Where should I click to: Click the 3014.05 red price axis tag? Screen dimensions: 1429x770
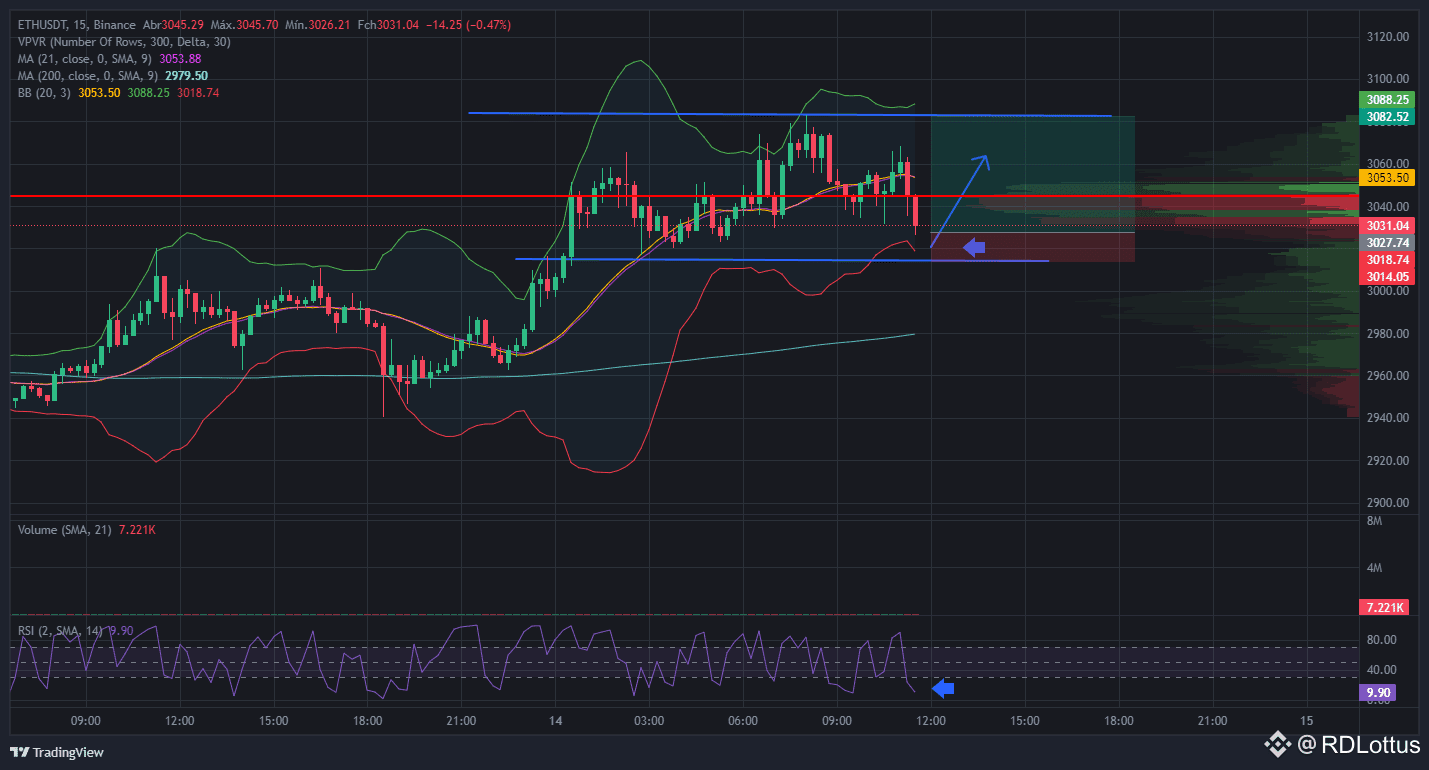coord(1386,276)
